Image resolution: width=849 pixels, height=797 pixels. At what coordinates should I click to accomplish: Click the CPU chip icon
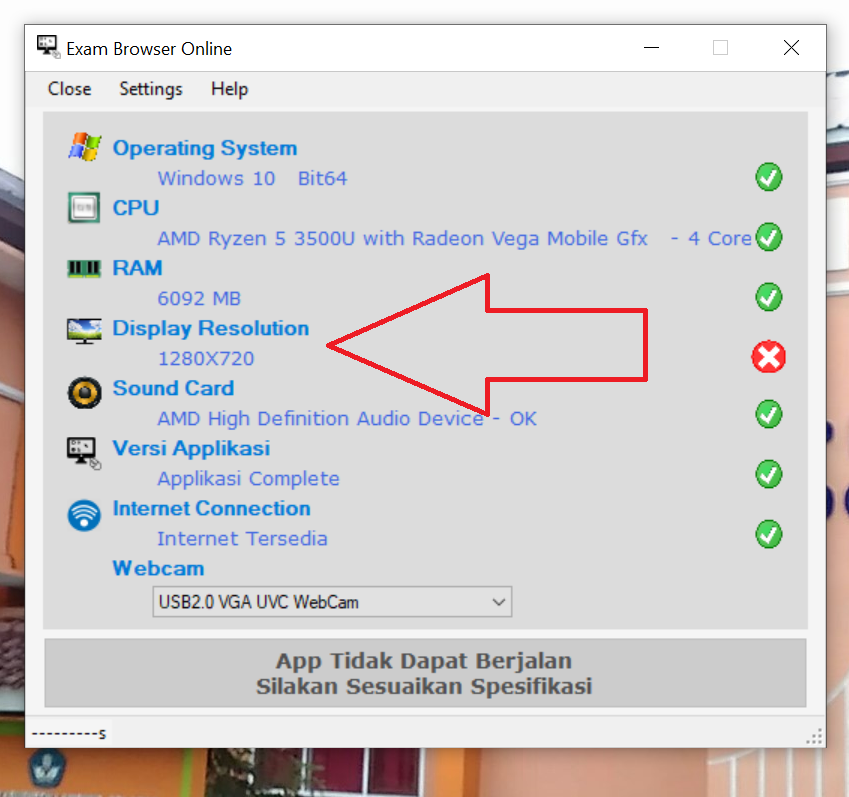tap(84, 207)
